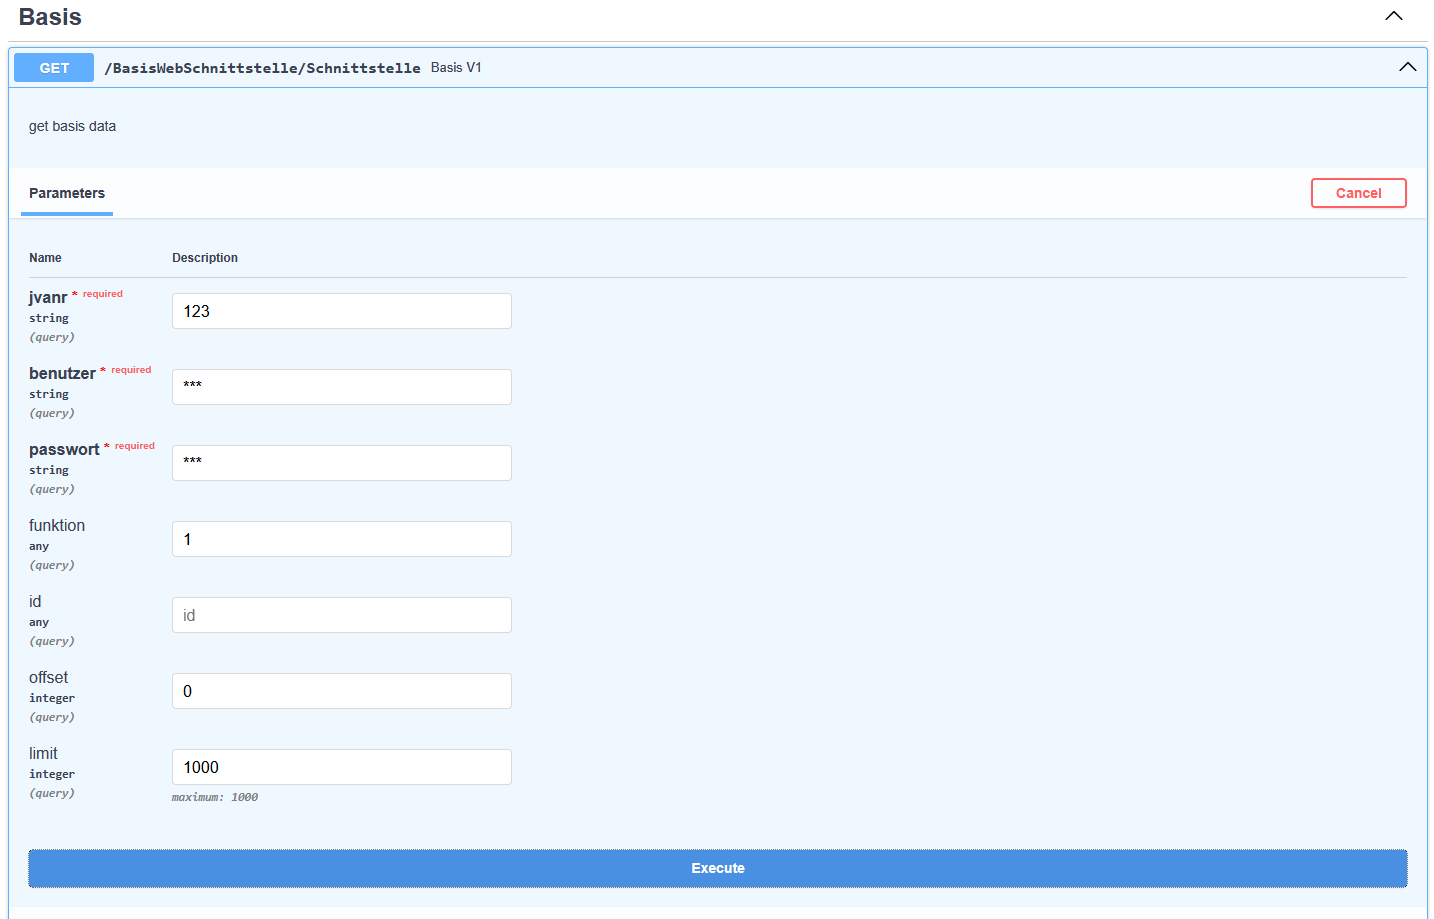Focus the jvanr input containing 123
This screenshot has width=1434, height=919.
point(341,311)
